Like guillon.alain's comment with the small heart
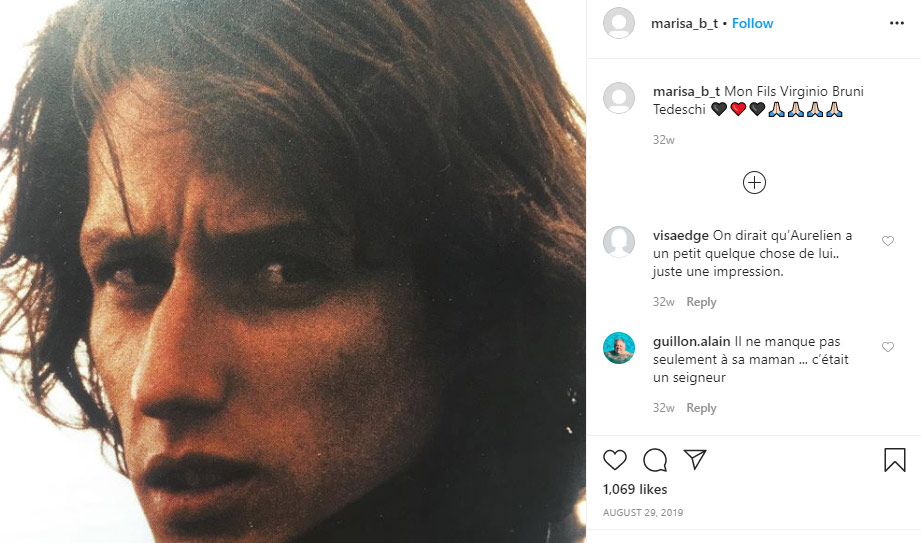 point(887,347)
